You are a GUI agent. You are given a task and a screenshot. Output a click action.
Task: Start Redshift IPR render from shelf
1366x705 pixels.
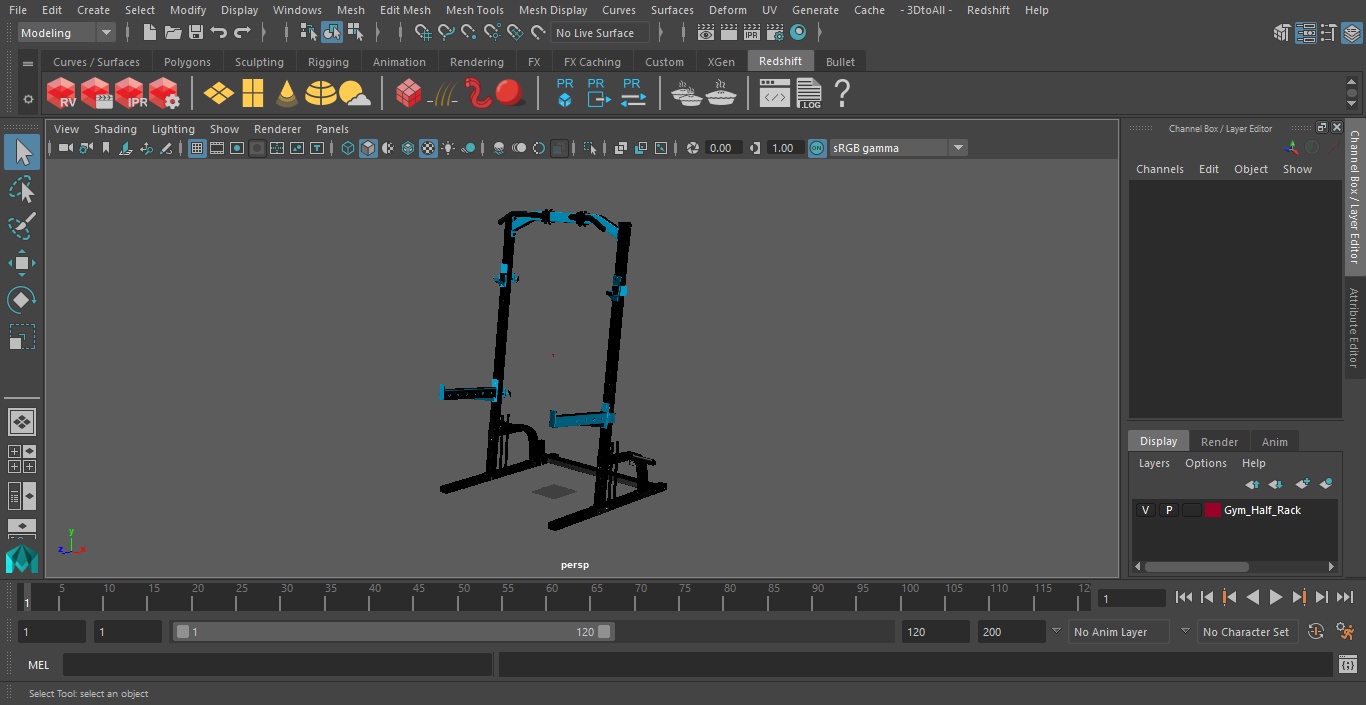tap(130, 94)
